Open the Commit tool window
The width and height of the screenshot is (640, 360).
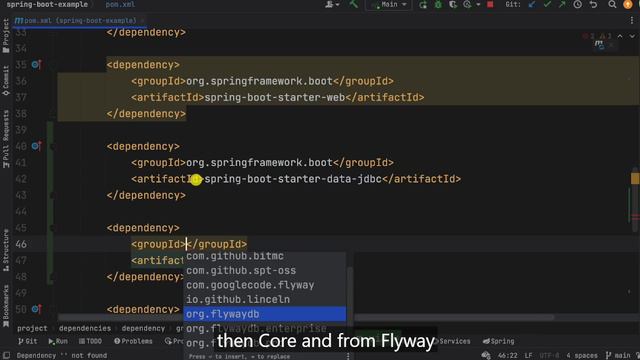pyautogui.click(x=6, y=81)
